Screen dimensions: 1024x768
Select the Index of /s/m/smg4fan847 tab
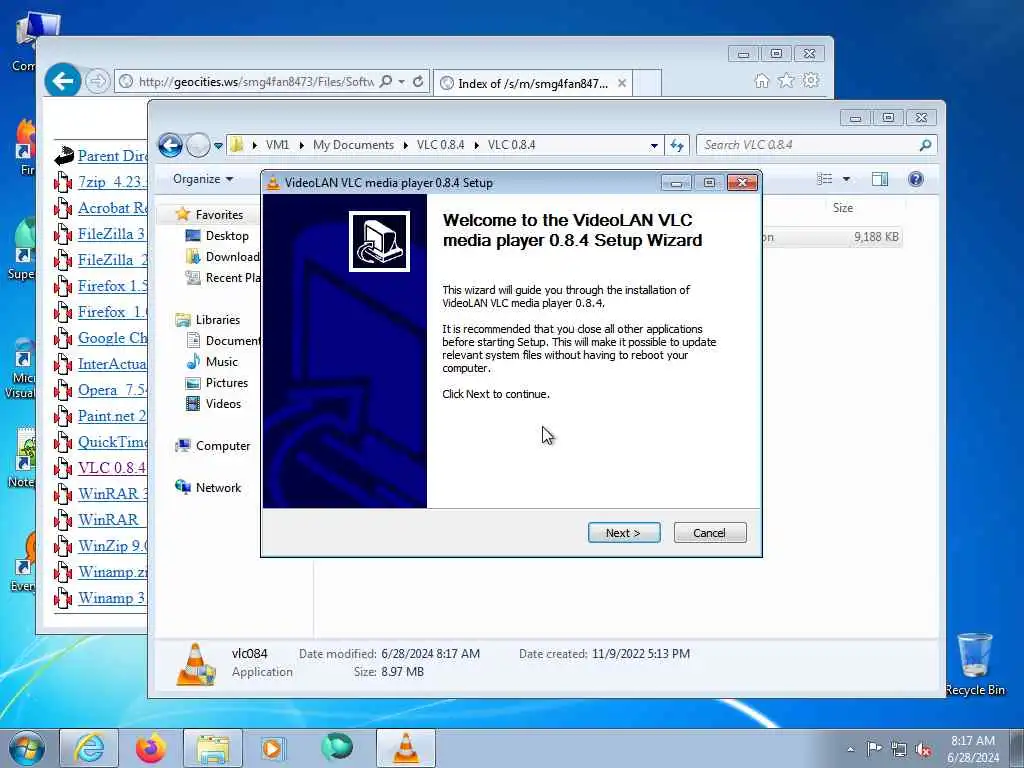(x=532, y=83)
